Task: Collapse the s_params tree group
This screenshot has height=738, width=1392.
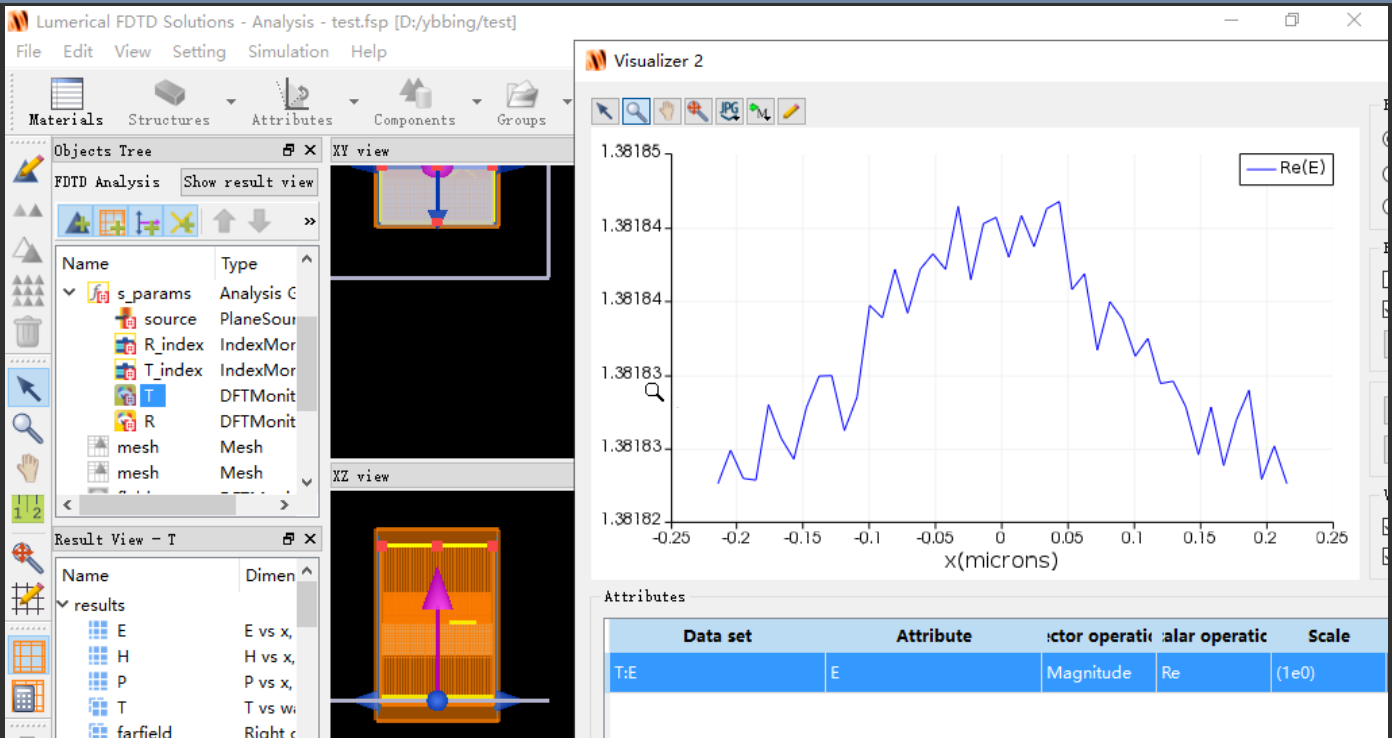Action: click(x=70, y=293)
